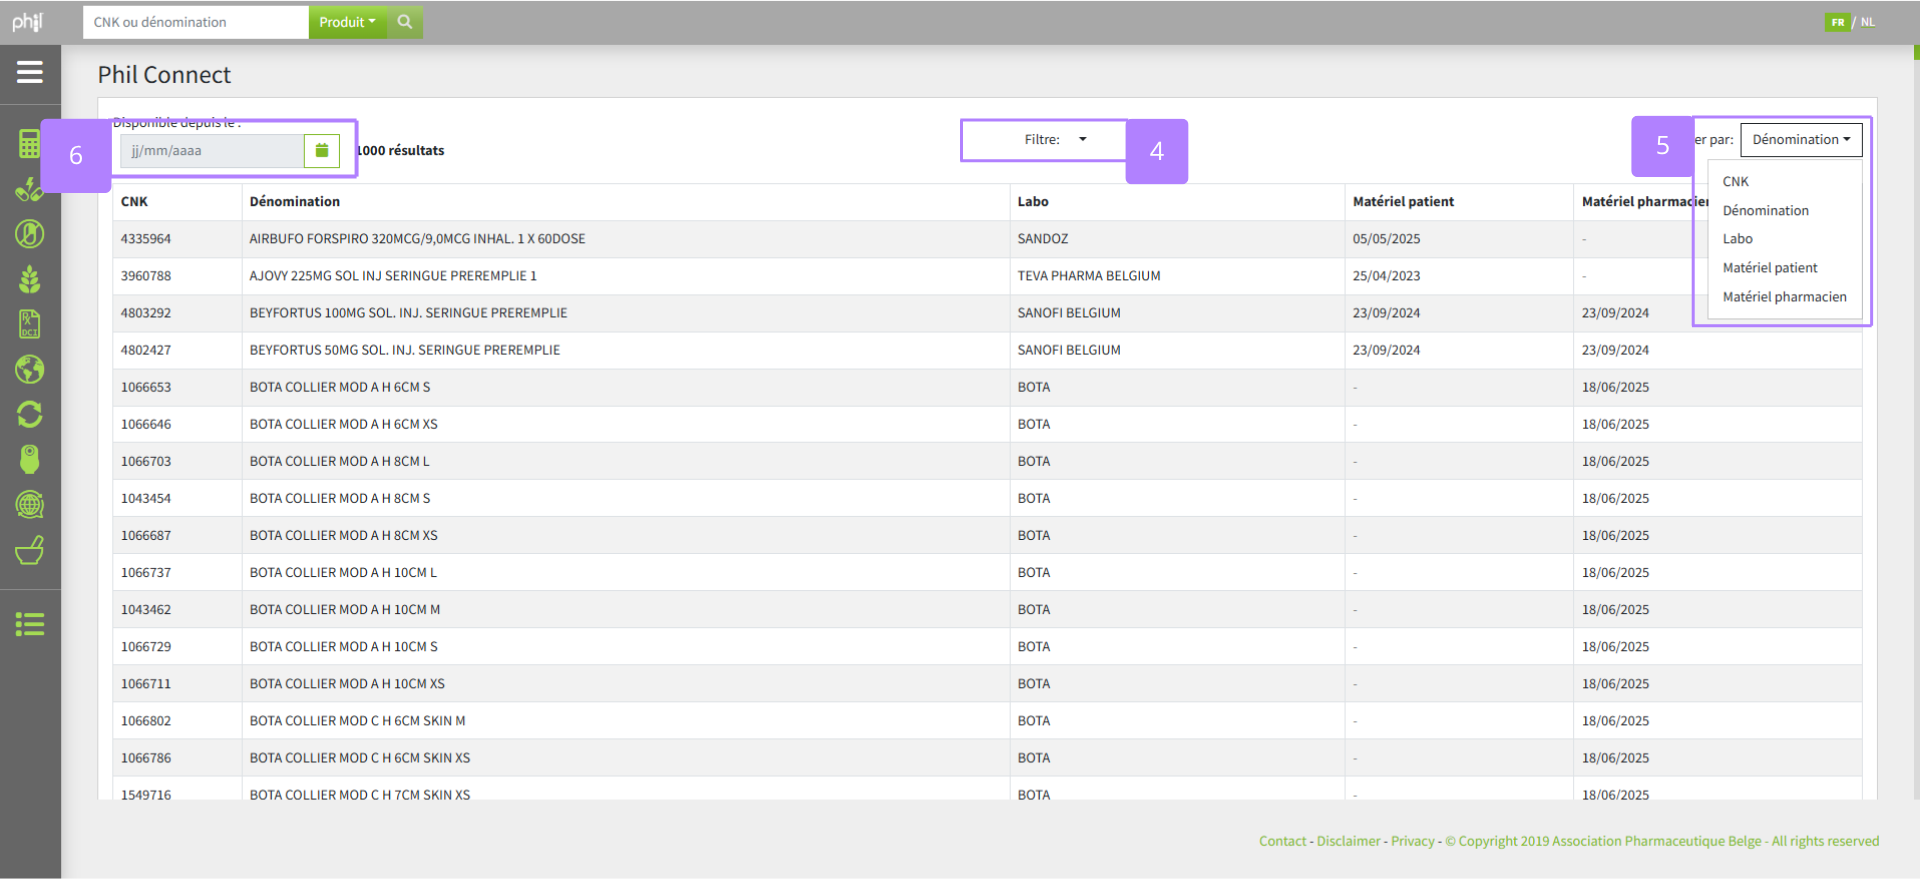
Task: Switch language to FR
Action: (x=1838, y=22)
